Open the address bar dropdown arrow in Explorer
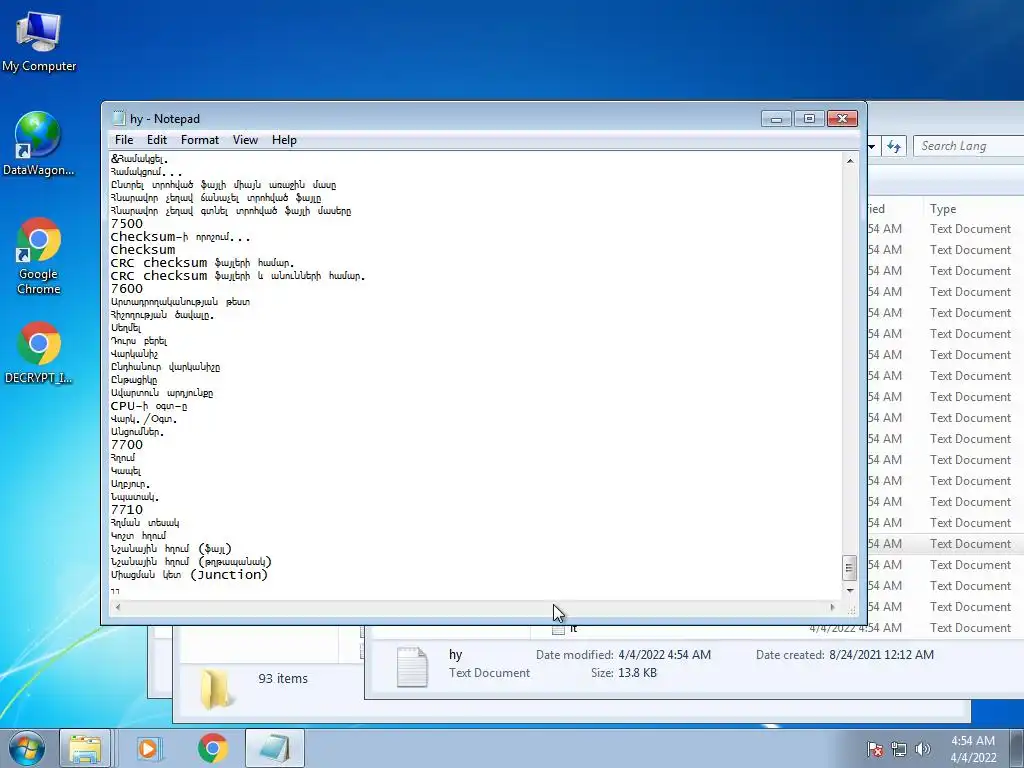This screenshot has width=1024, height=768. (x=872, y=146)
